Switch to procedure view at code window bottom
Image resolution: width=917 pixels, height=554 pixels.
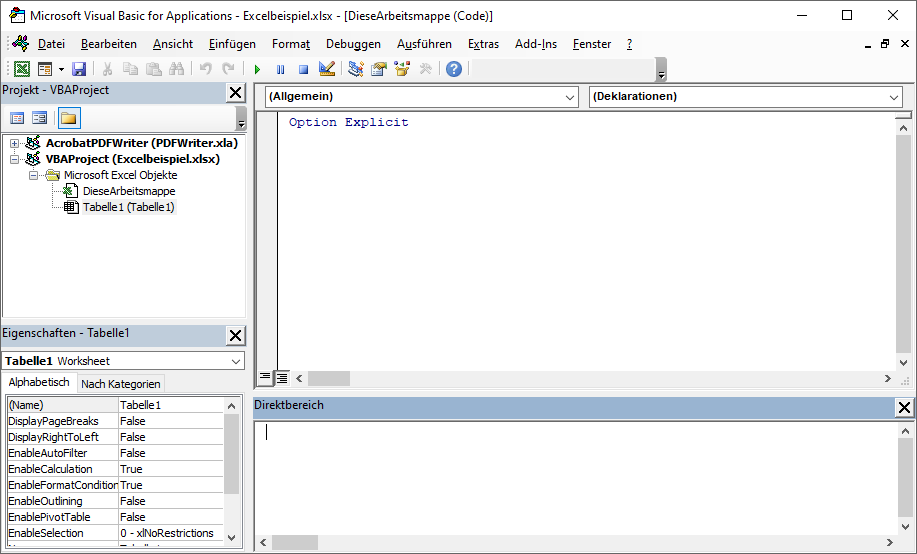pos(265,378)
